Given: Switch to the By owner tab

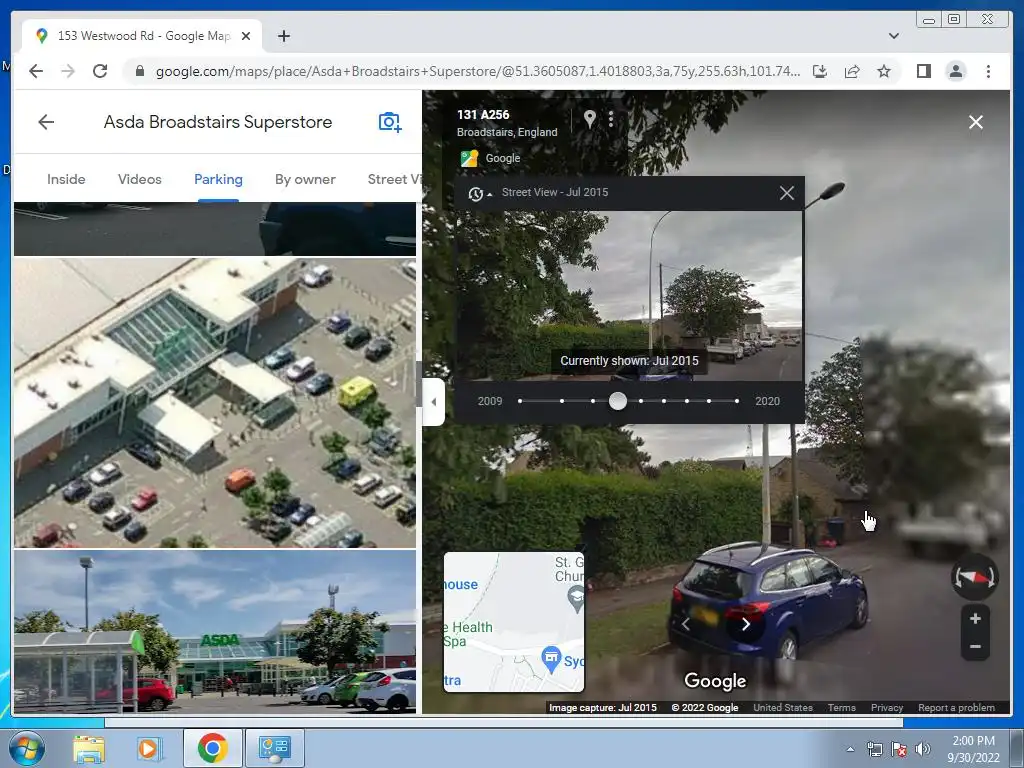Looking at the screenshot, I should pyautogui.click(x=305, y=179).
